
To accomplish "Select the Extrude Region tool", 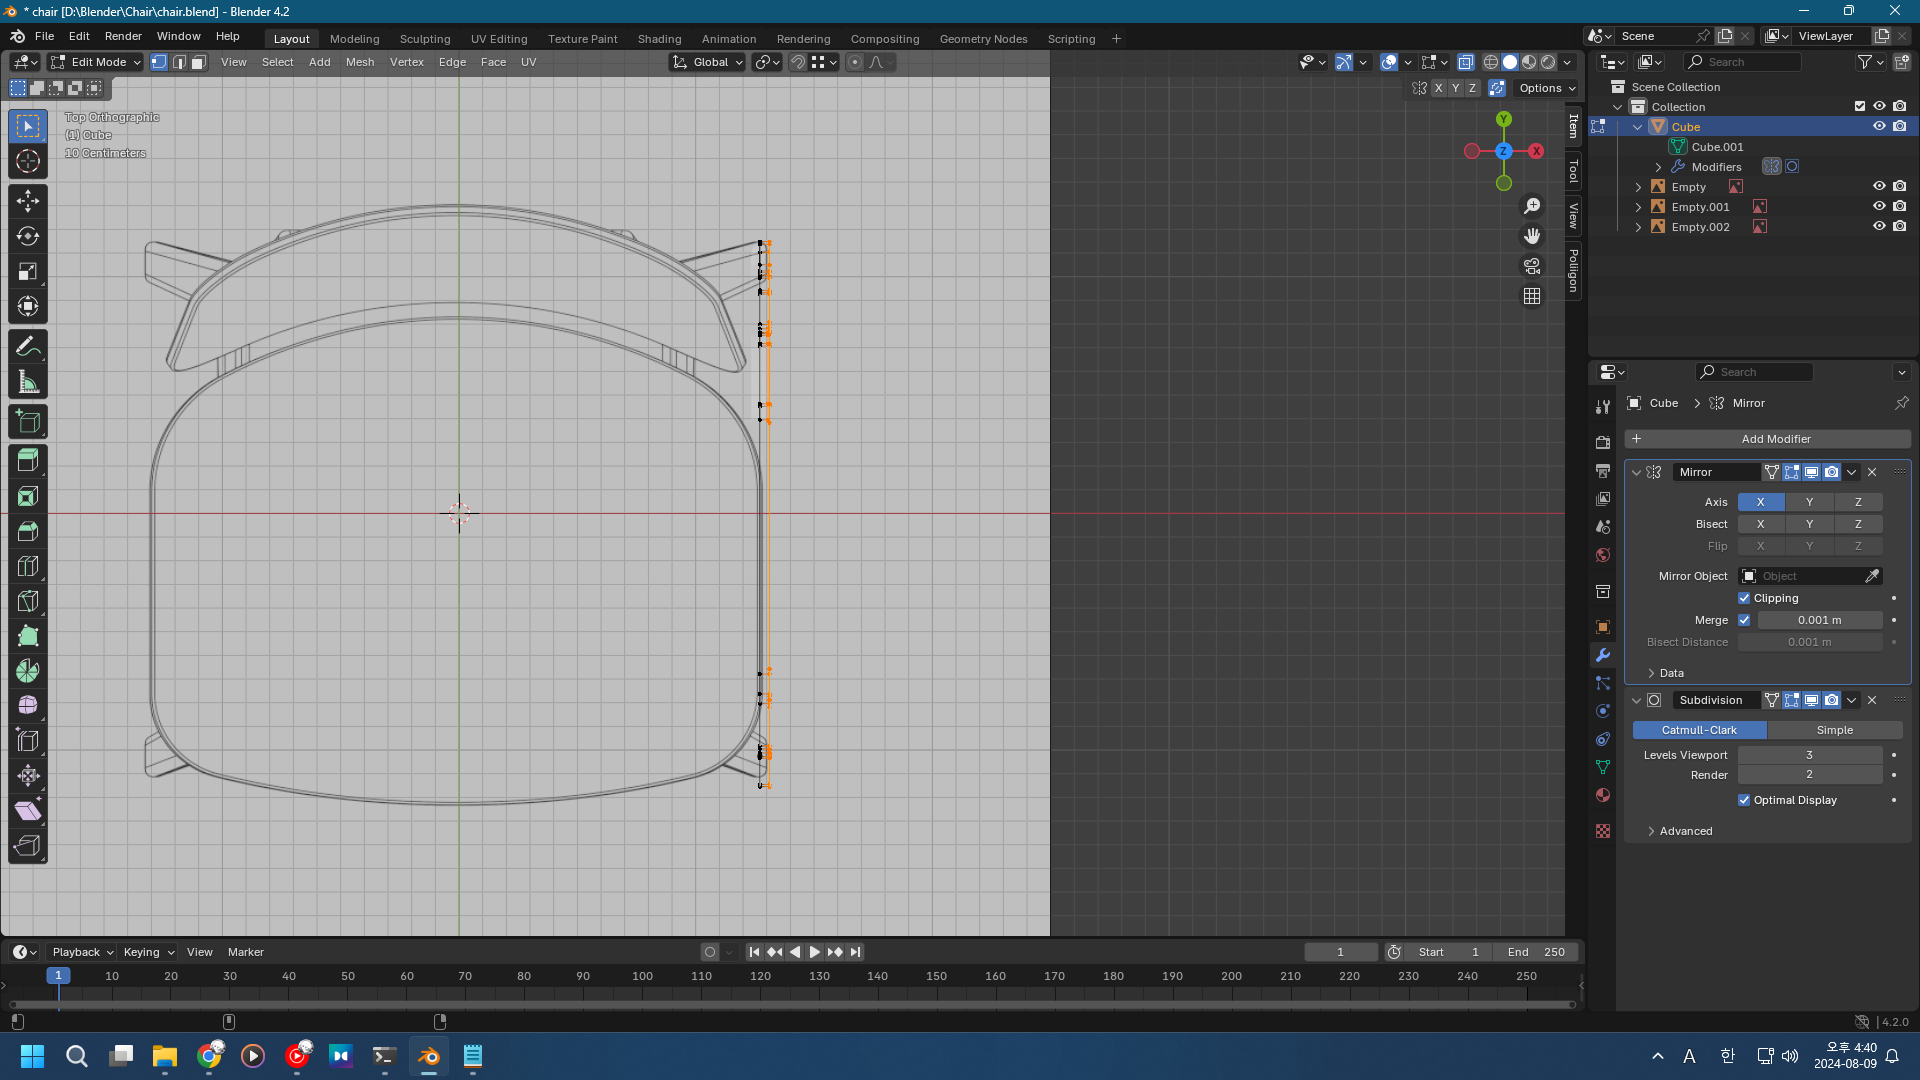I will (28, 461).
